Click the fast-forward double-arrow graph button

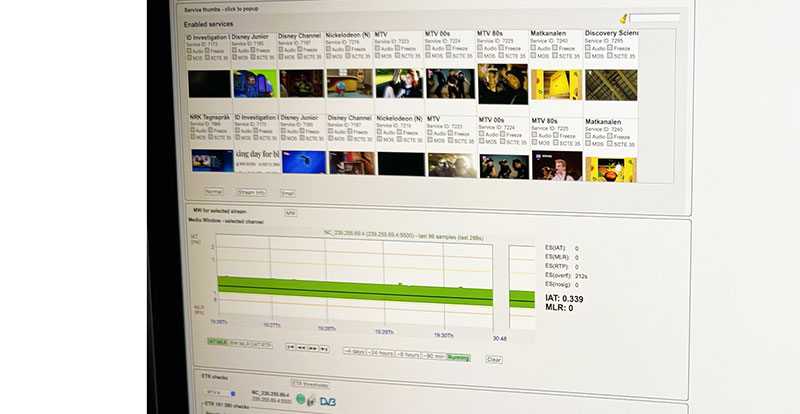click(313, 349)
